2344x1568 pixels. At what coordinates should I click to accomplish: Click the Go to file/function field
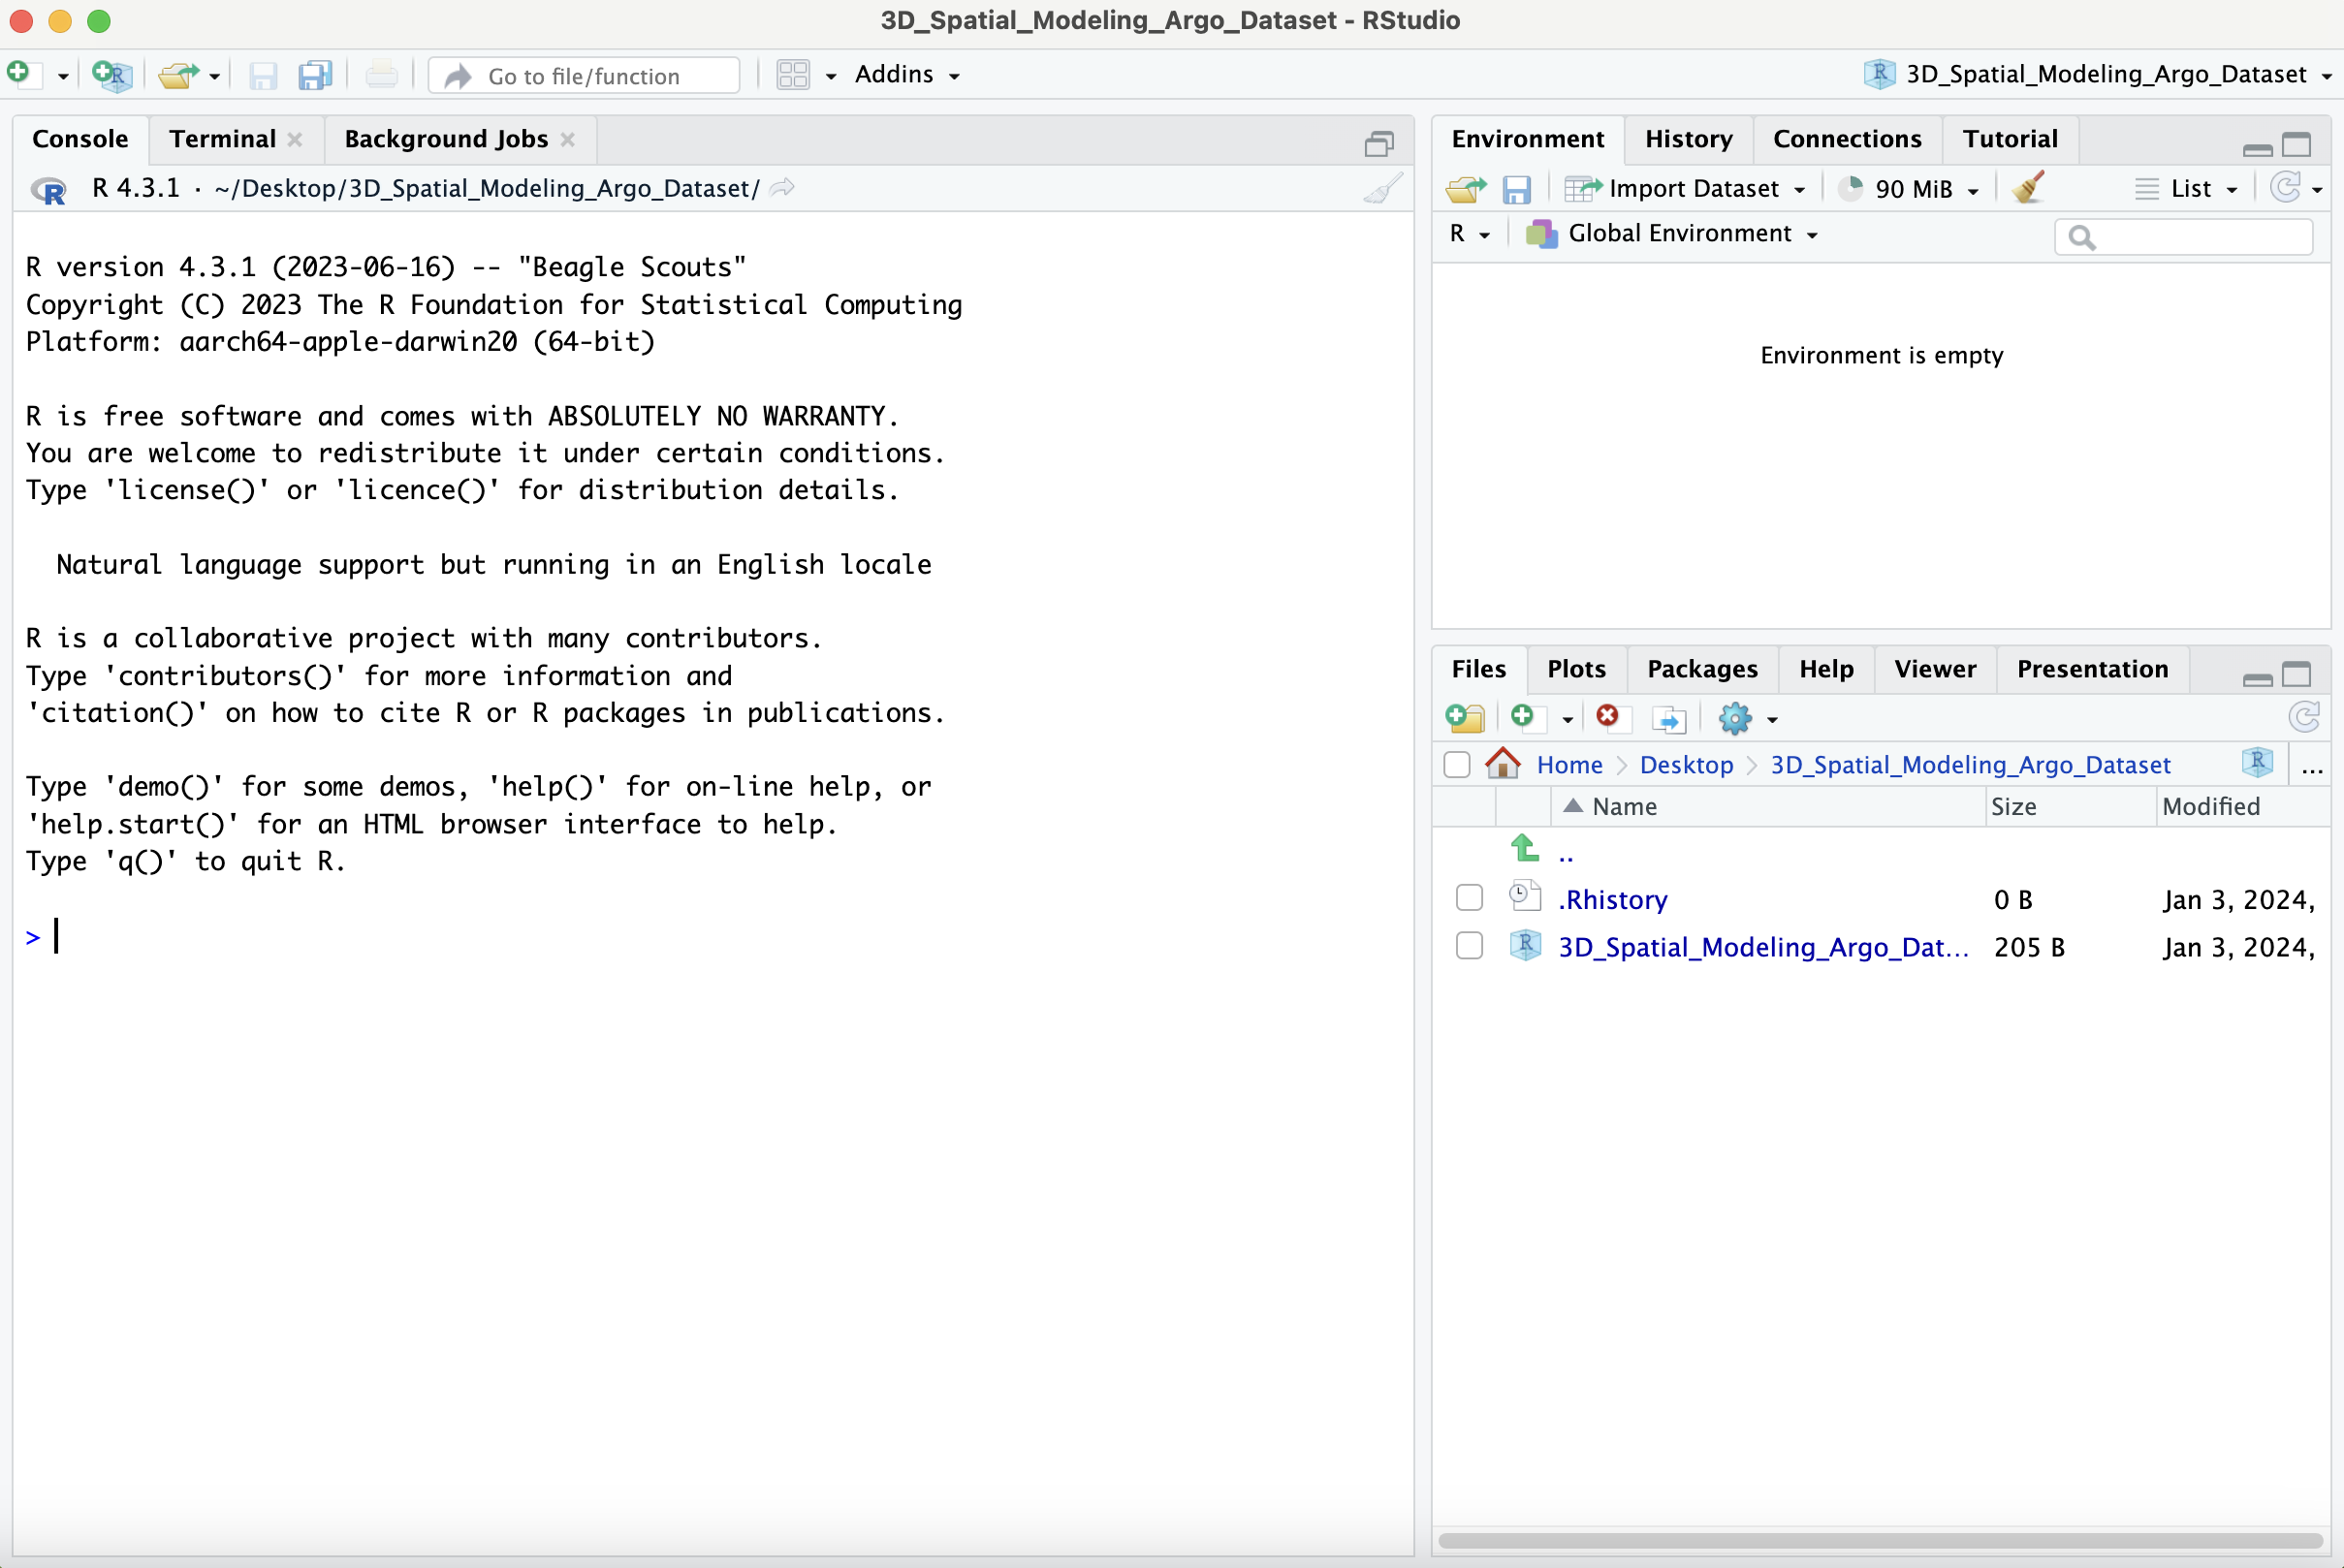(584, 76)
